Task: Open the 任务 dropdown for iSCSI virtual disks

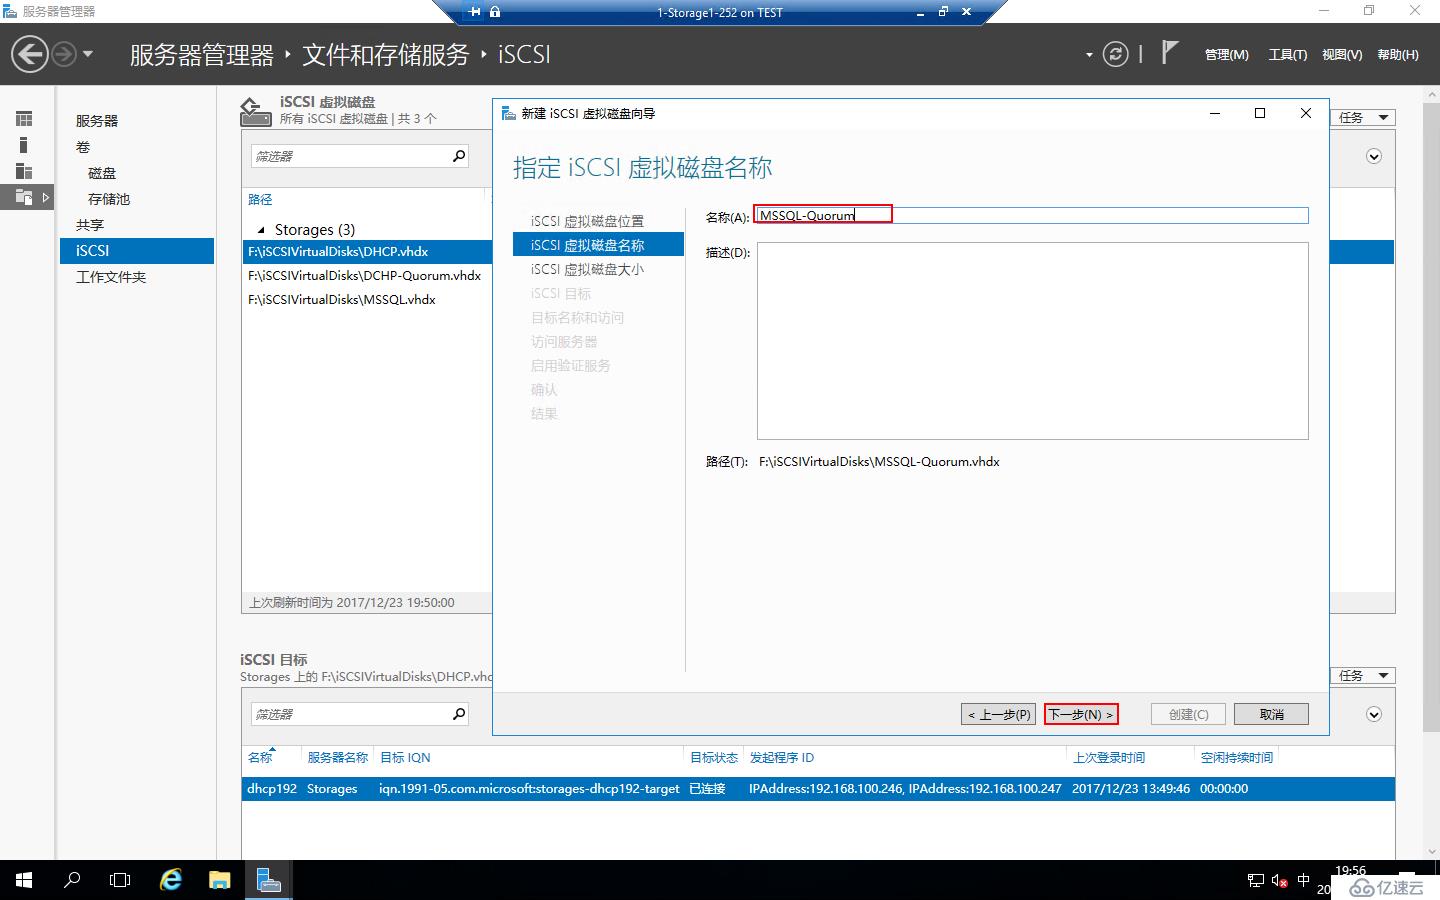Action: click(x=1363, y=118)
